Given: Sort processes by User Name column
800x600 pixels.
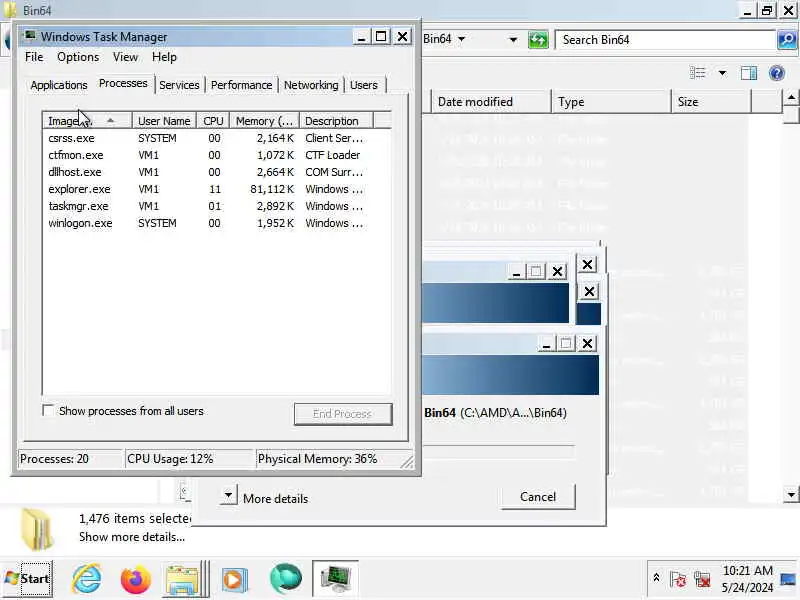Looking at the screenshot, I should tap(164, 121).
